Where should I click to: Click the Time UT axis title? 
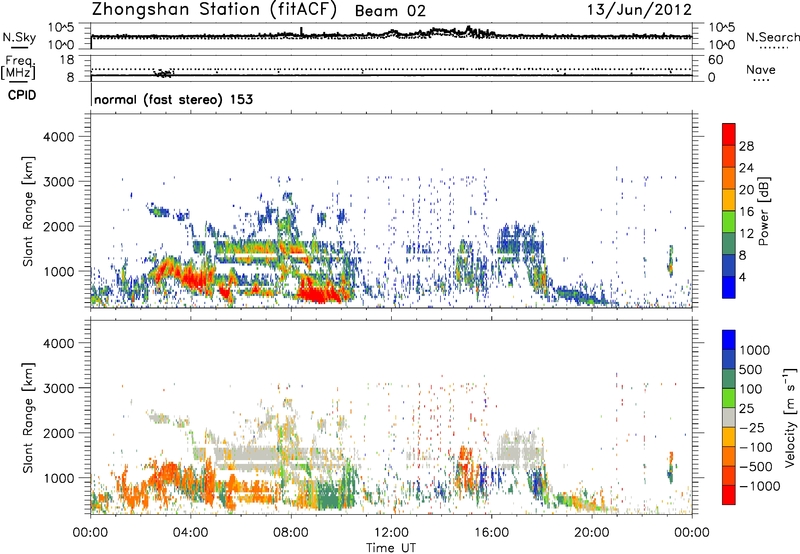point(391,548)
